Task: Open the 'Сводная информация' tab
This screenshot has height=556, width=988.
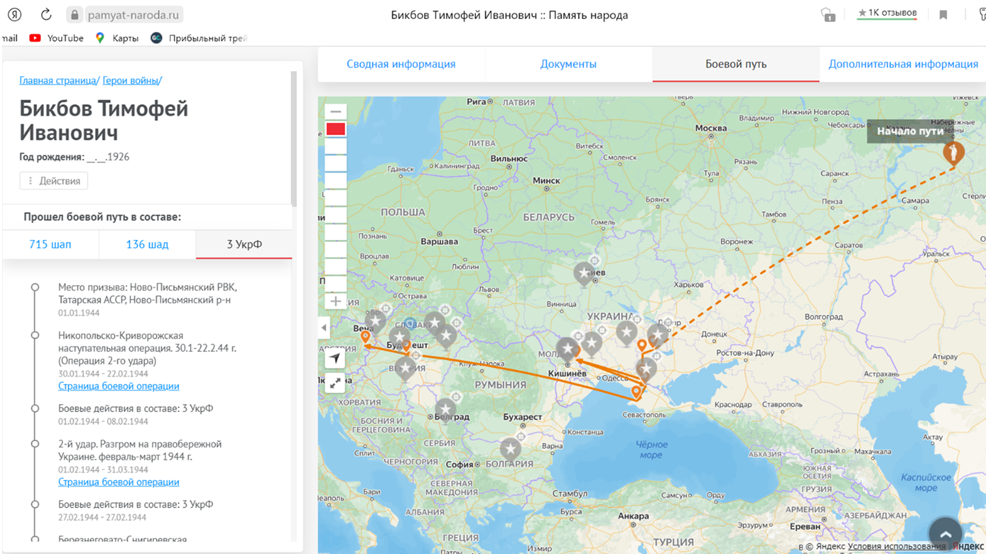Action: coord(401,64)
